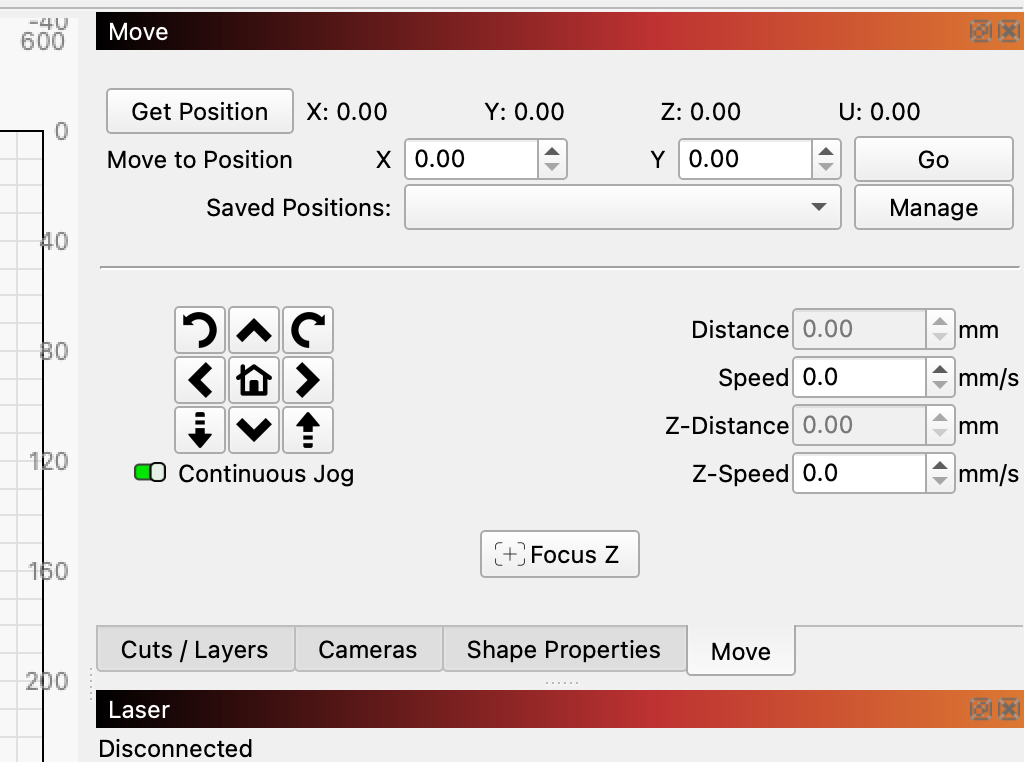Screen dimensions: 1024x762
Task: Click the Focus Z button
Action: tap(559, 555)
